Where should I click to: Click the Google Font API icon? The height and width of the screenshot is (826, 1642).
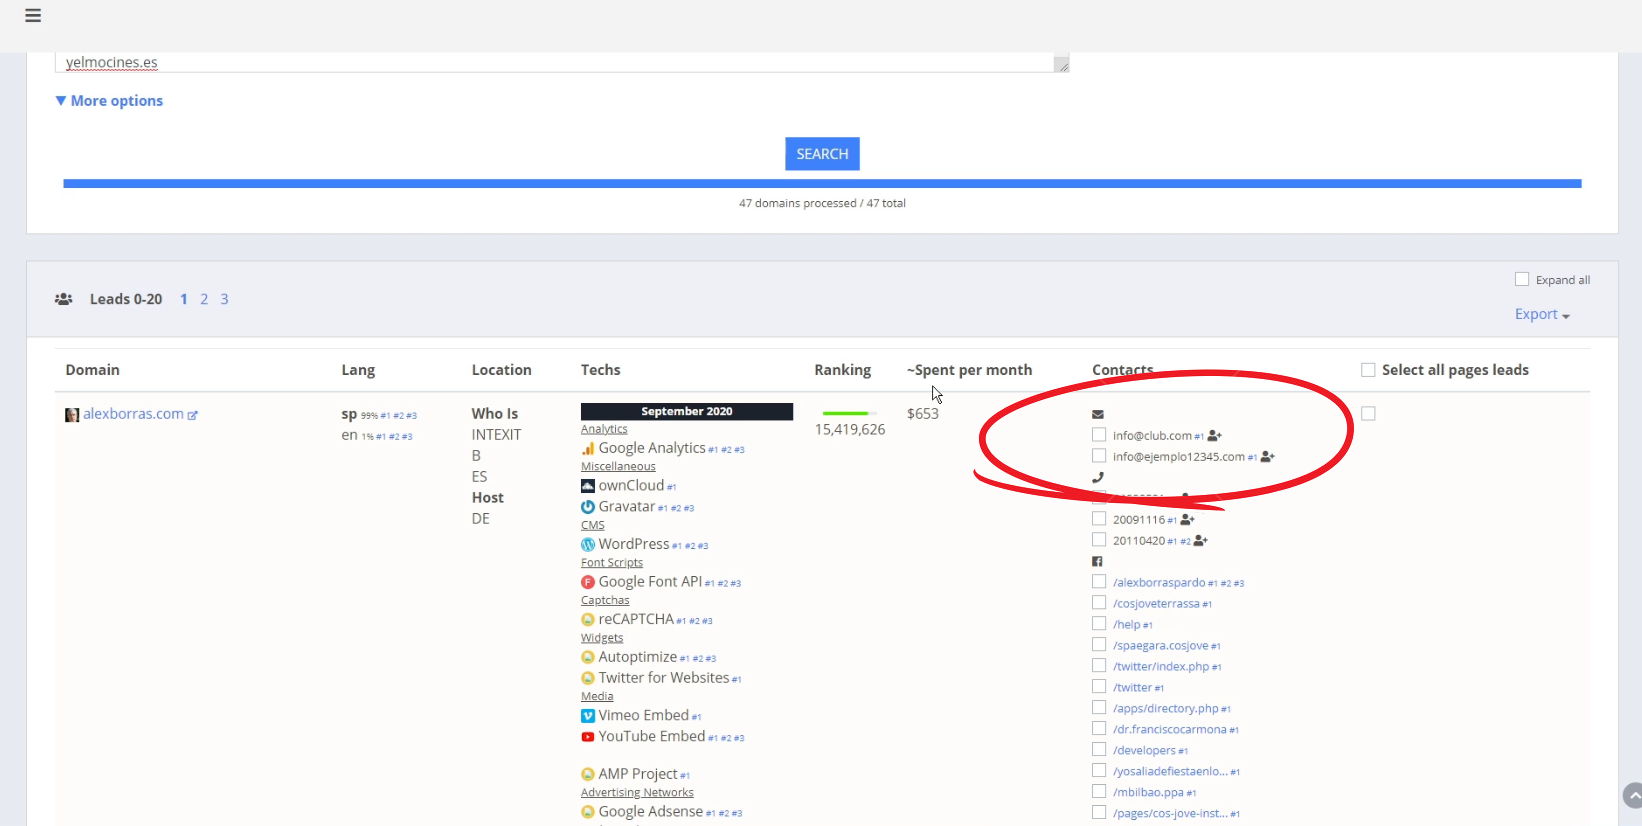pyautogui.click(x=588, y=582)
